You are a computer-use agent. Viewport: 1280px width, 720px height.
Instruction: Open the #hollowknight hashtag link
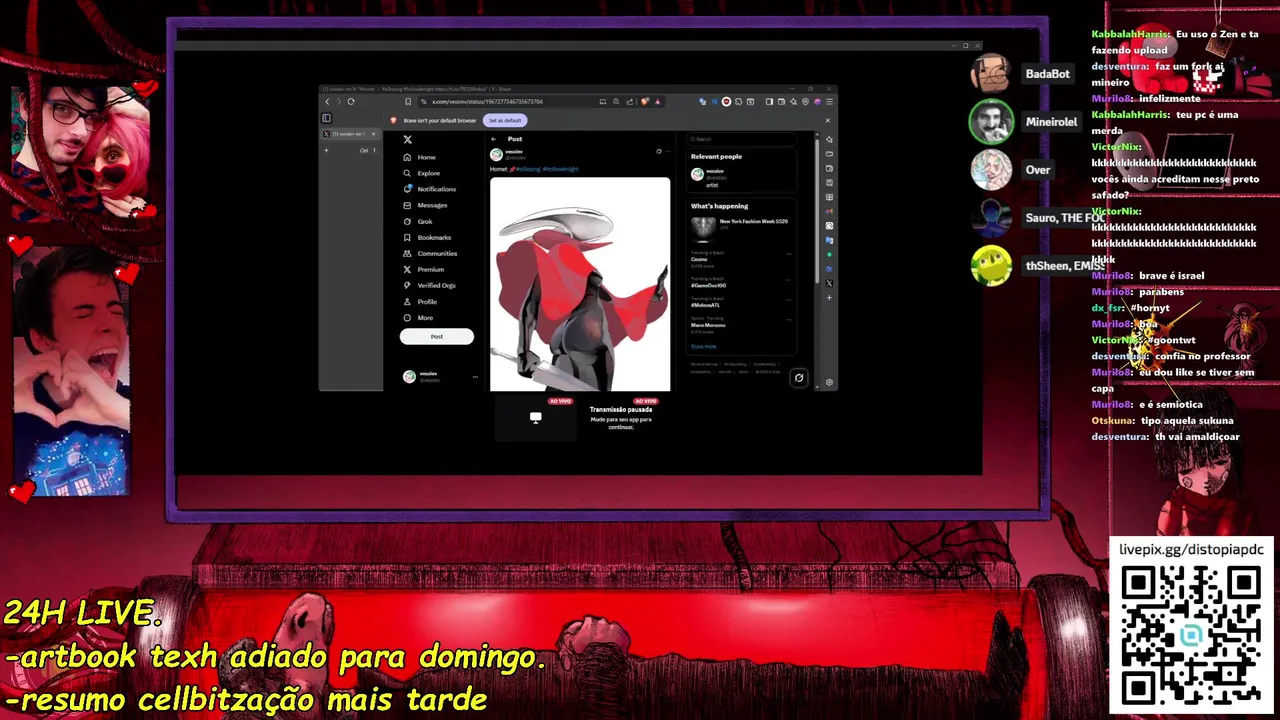[561, 169]
